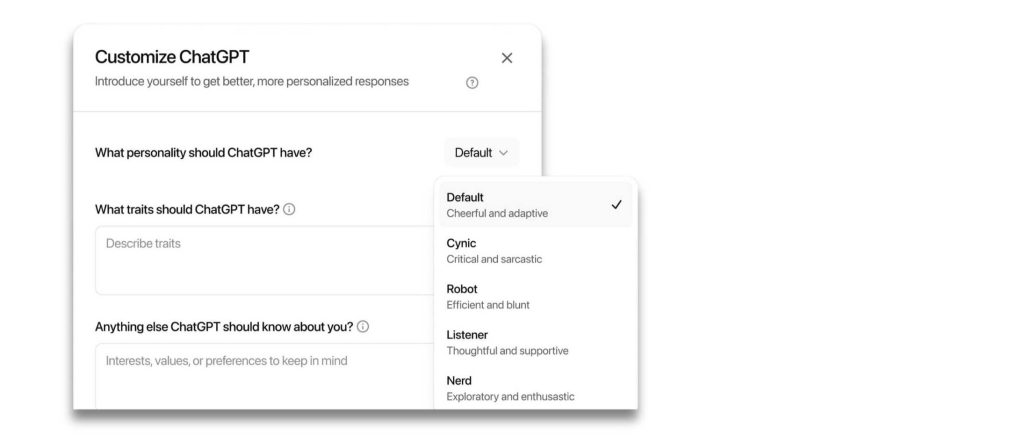This screenshot has width=1024, height=442.
Task: Click the 'Customize ChatGPT' dialog title
Action: tap(172, 57)
